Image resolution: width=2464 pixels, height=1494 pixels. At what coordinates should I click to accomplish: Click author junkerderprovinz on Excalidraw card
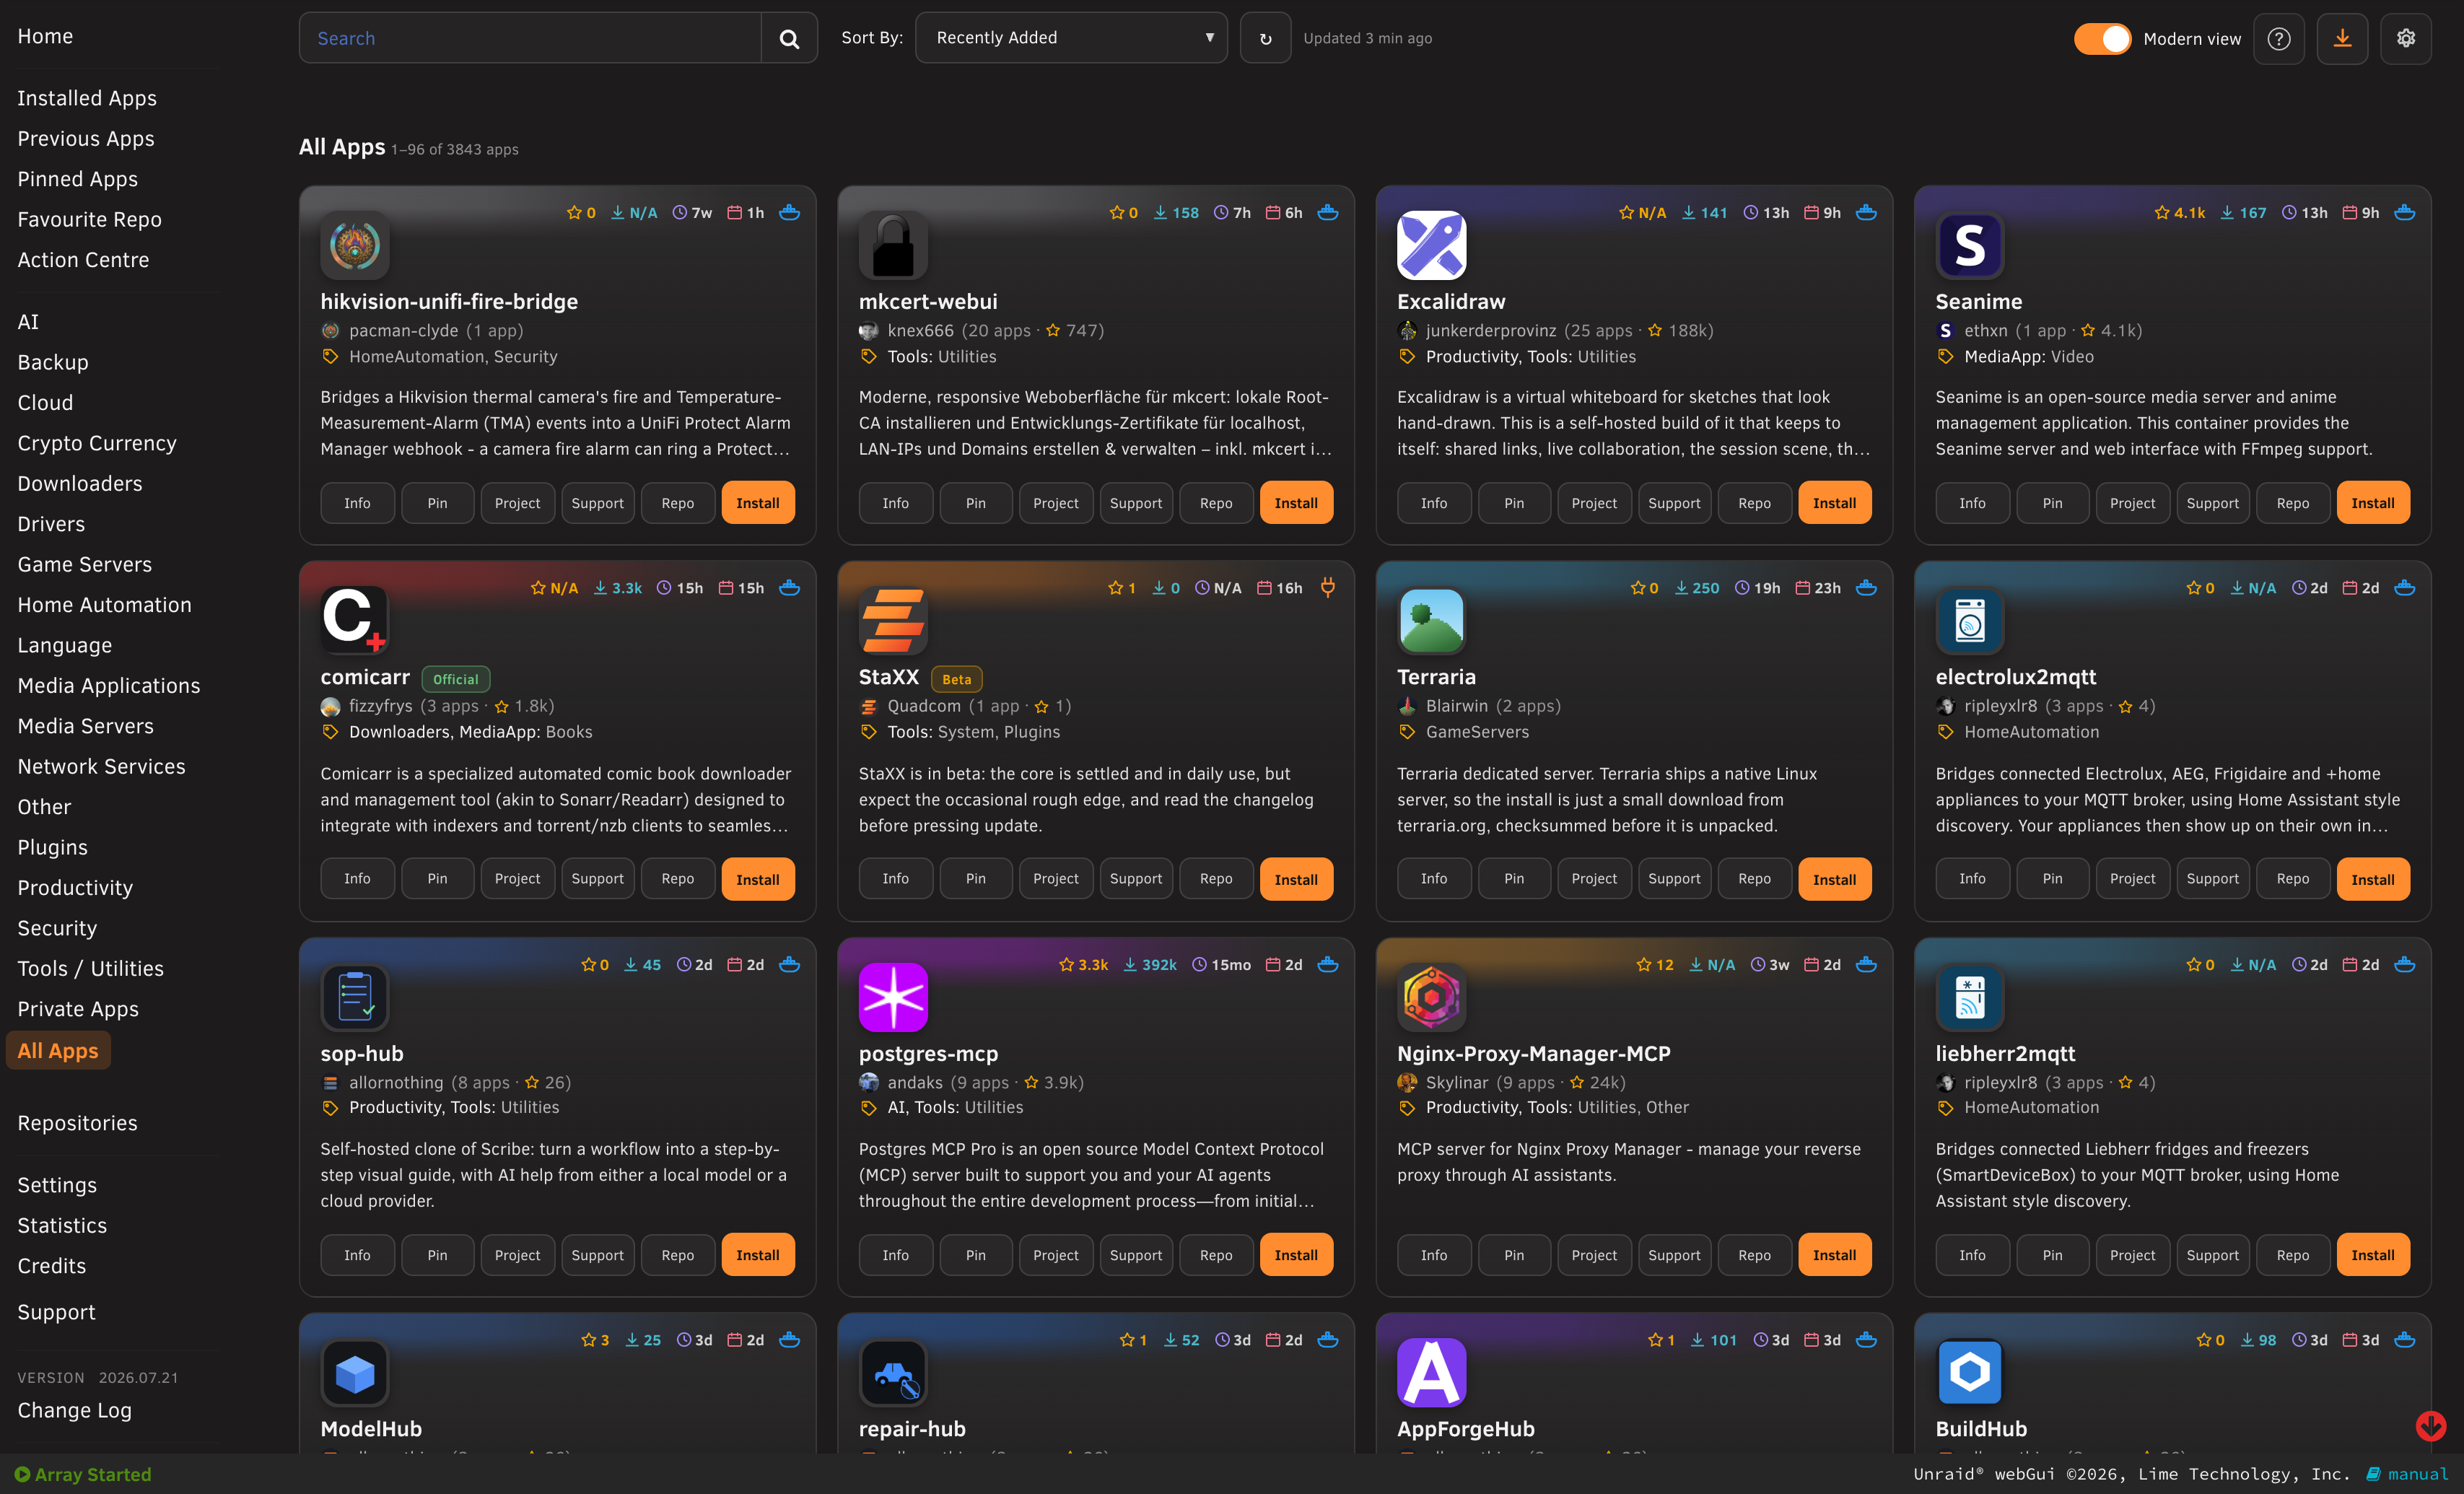(x=1491, y=330)
